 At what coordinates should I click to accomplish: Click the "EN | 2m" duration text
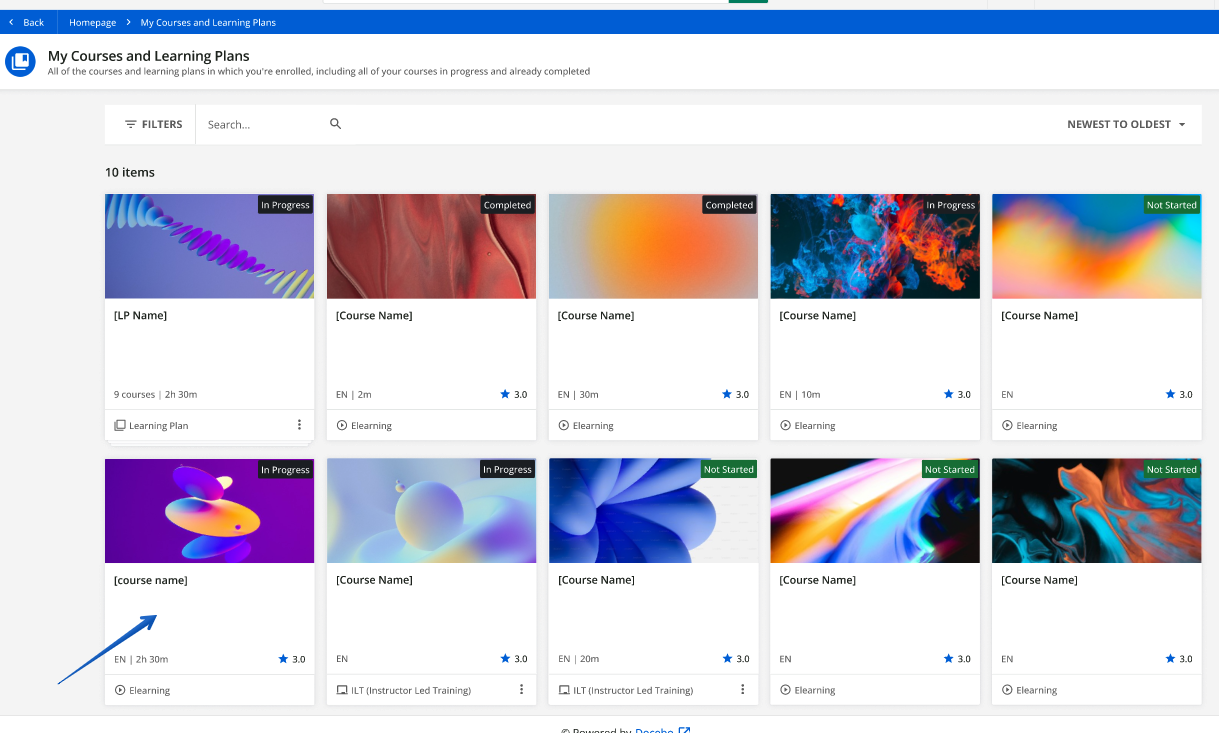pos(354,394)
